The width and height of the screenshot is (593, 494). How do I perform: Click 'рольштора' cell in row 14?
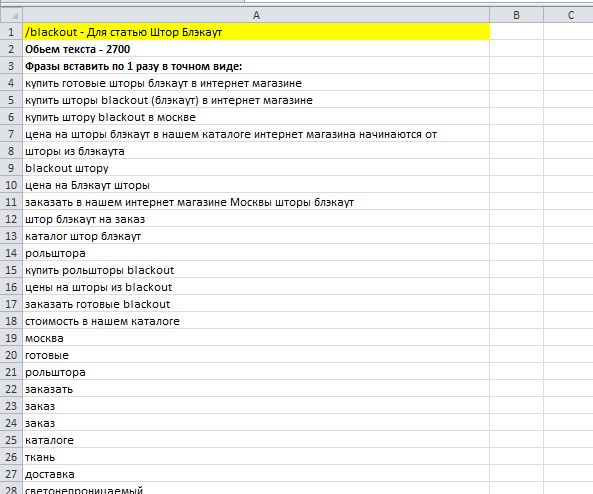point(256,253)
